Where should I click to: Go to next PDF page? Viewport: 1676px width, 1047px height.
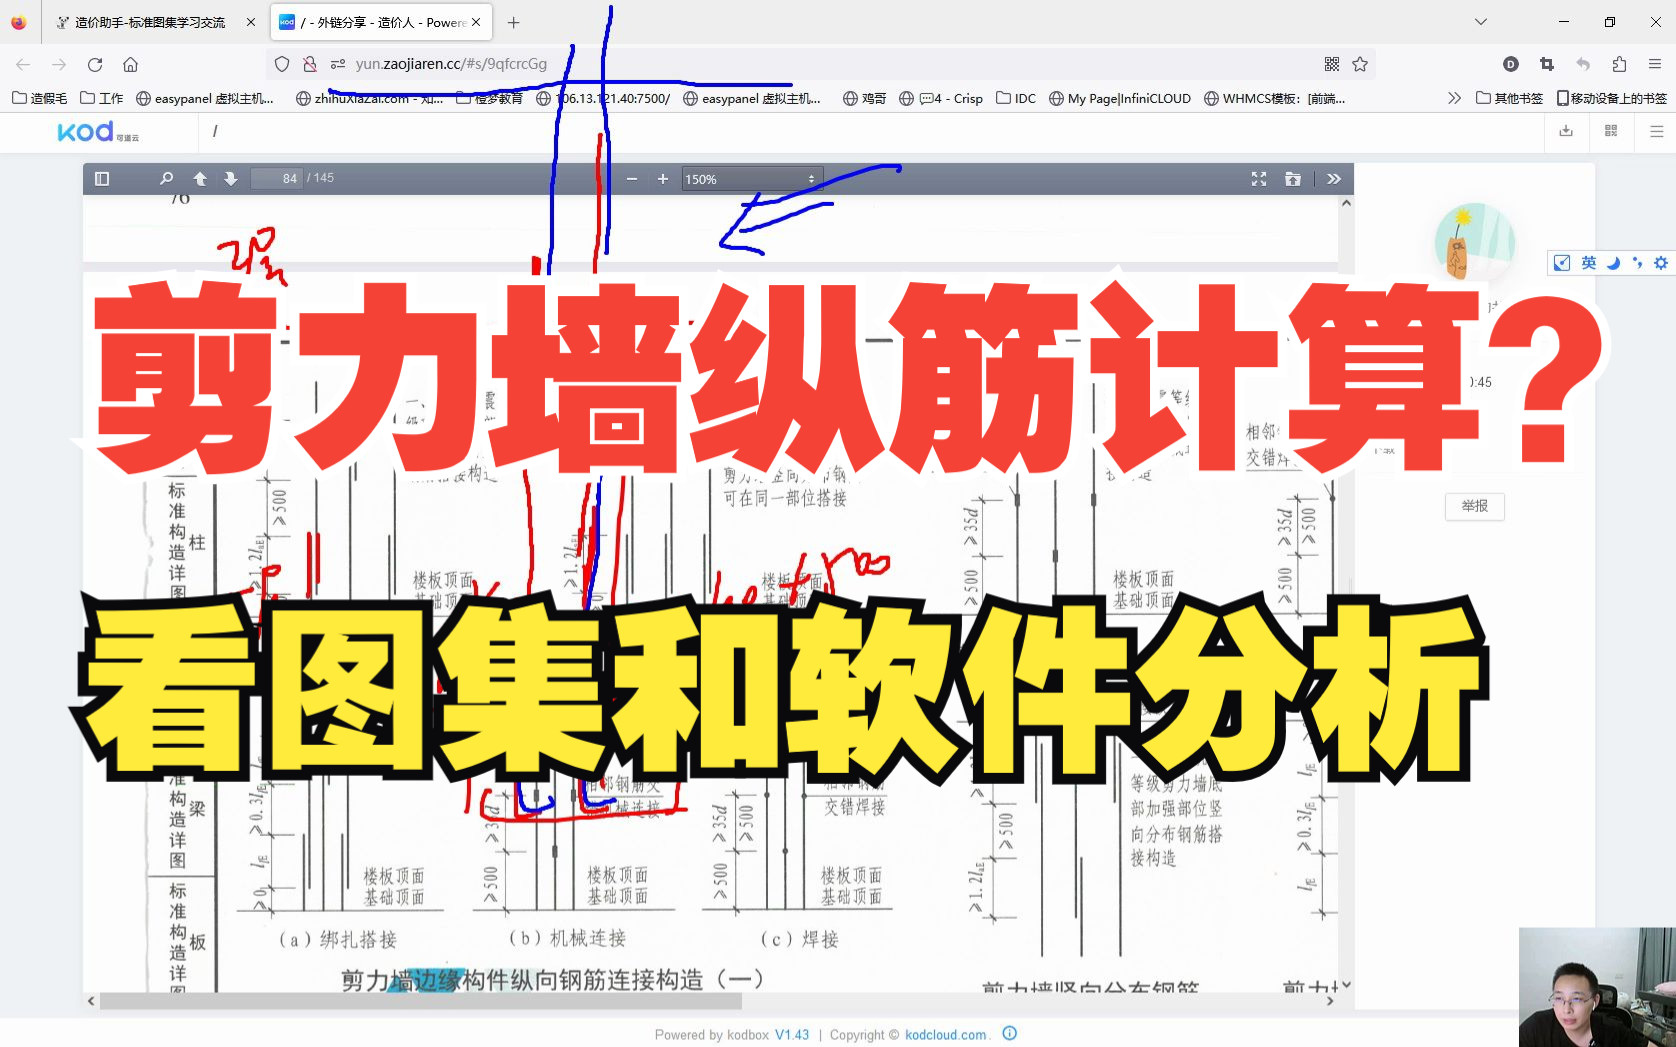tap(231, 179)
